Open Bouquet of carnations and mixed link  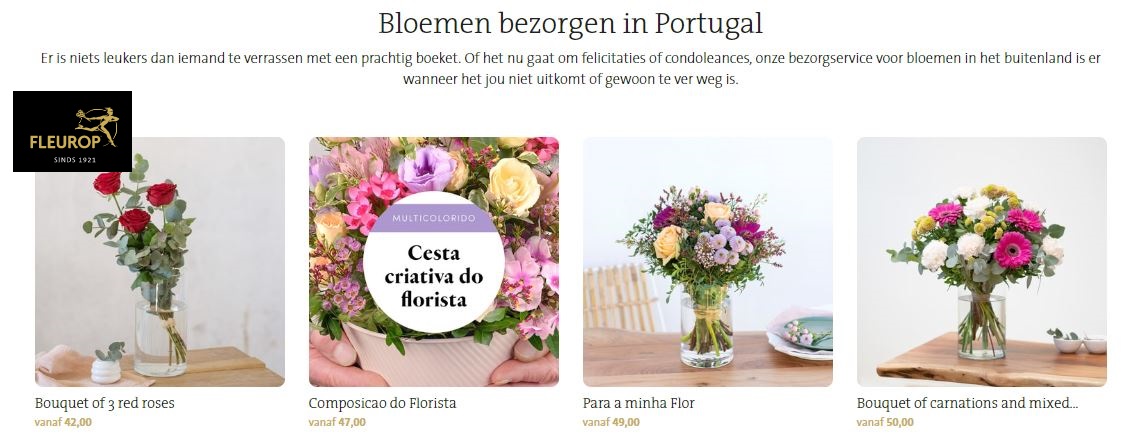967,403
